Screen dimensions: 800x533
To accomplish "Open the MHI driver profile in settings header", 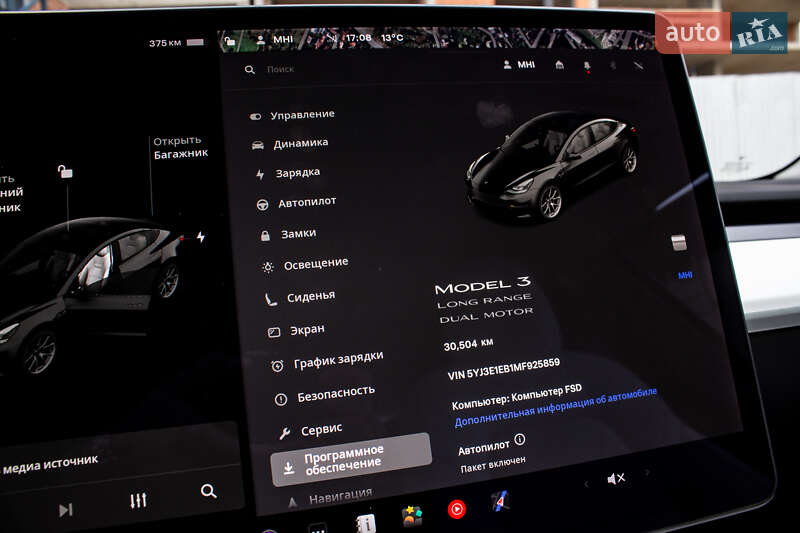I will 519,65.
